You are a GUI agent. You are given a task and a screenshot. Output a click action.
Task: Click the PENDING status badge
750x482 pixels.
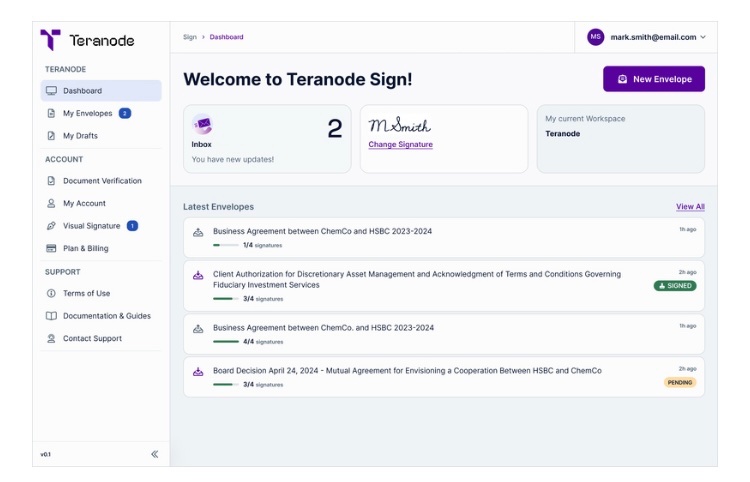pos(680,383)
